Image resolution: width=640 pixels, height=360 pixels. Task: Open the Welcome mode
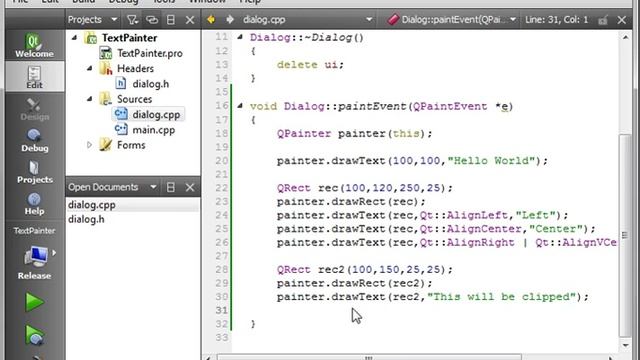point(34,45)
